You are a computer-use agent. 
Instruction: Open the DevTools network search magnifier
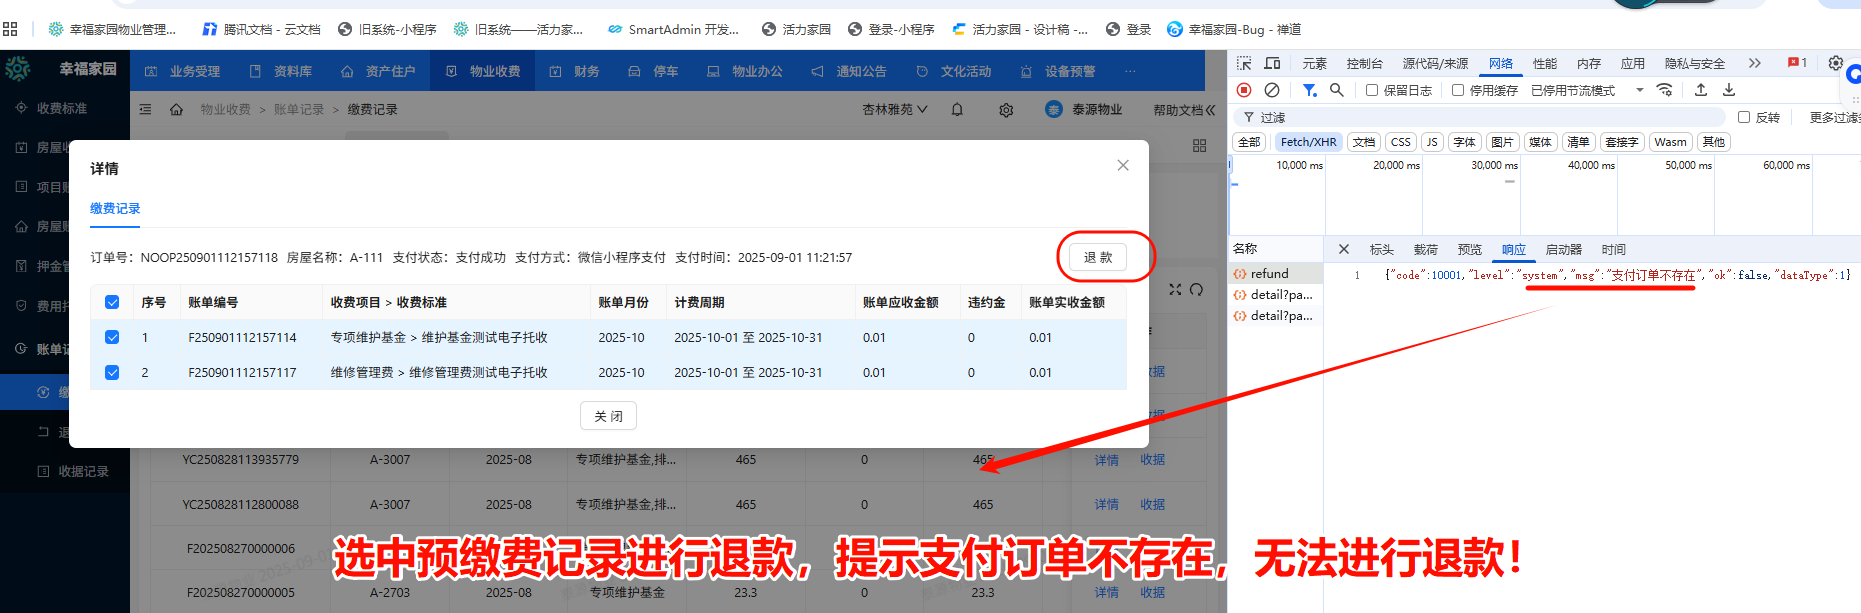point(1337,90)
